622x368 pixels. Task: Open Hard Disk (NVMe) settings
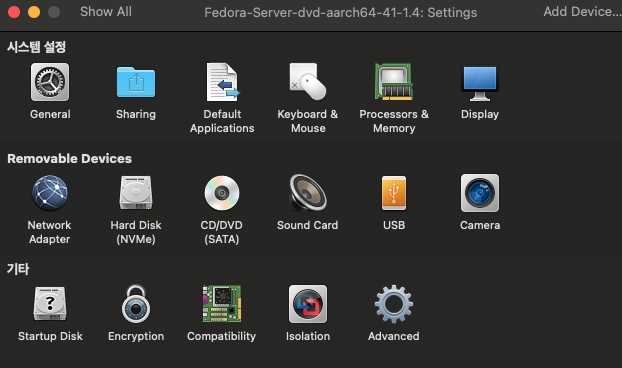(136, 193)
